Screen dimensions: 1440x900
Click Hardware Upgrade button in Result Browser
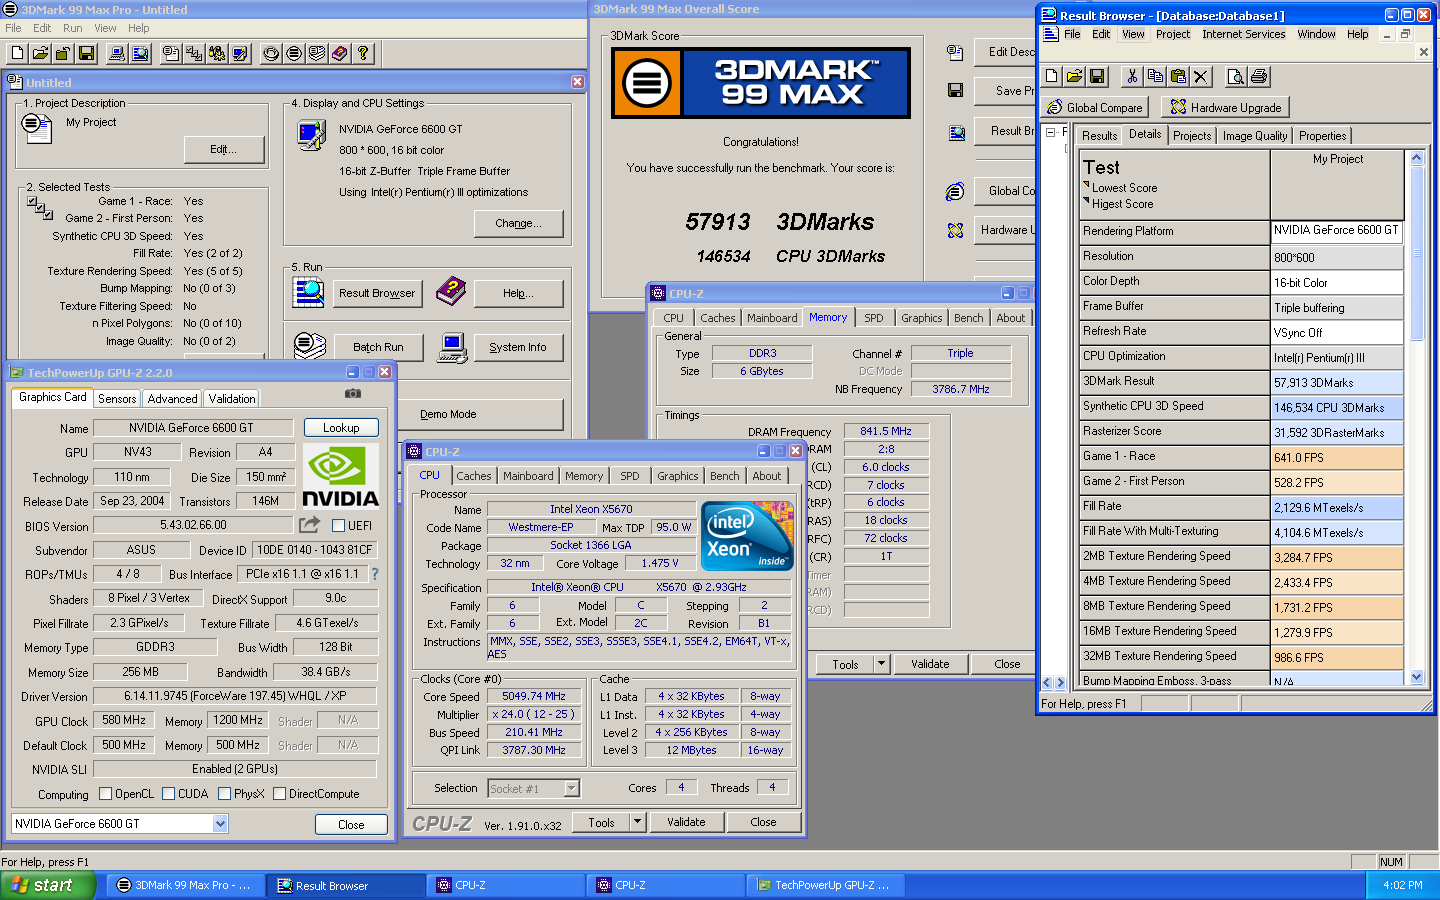pos(1226,107)
